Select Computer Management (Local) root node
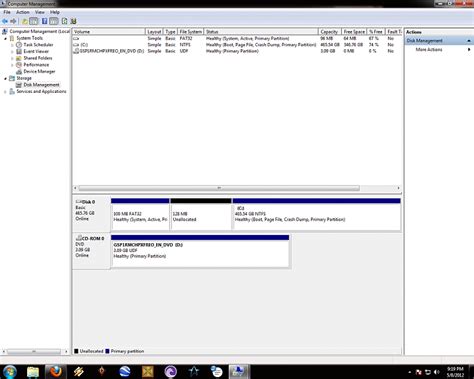The height and width of the screenshot is (379, 474). [x=39, y=31]
